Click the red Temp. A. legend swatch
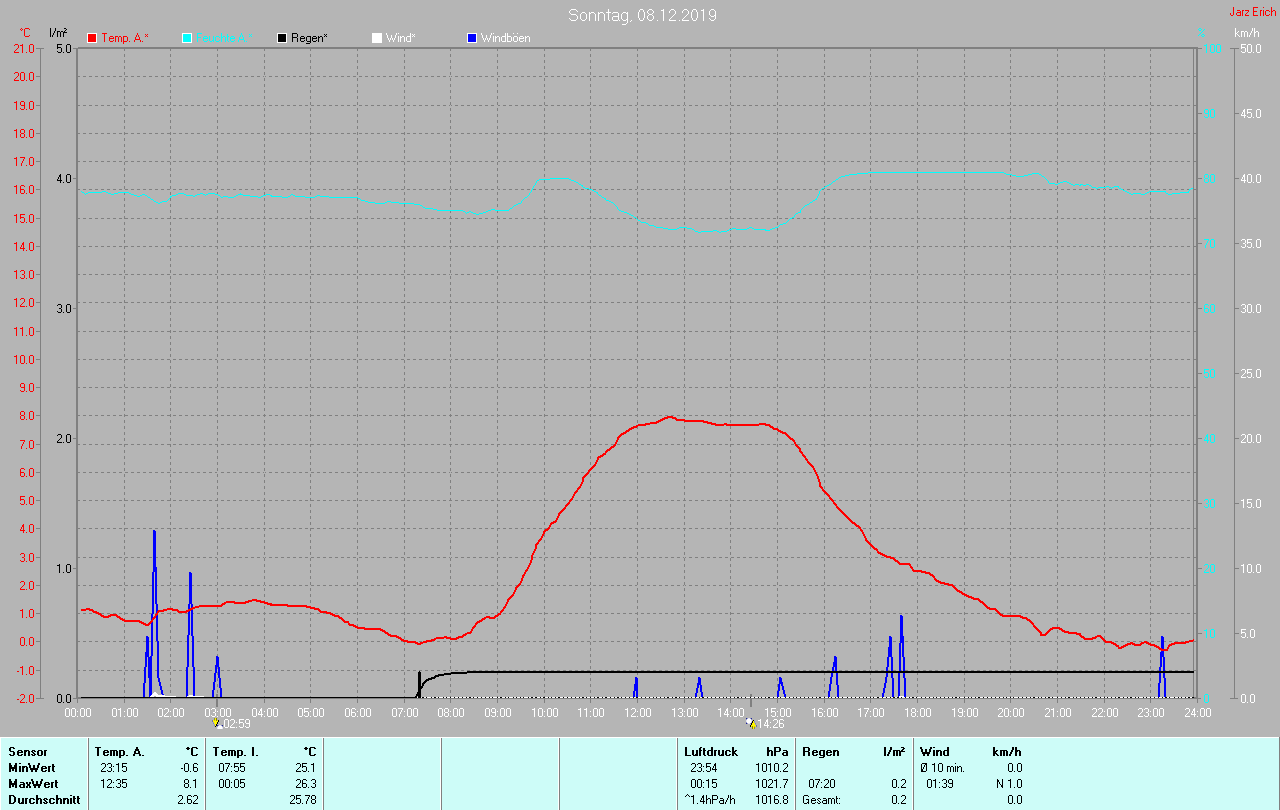Screen dimensions: 1280x810 pyautogui.click(x=92, y=38)
